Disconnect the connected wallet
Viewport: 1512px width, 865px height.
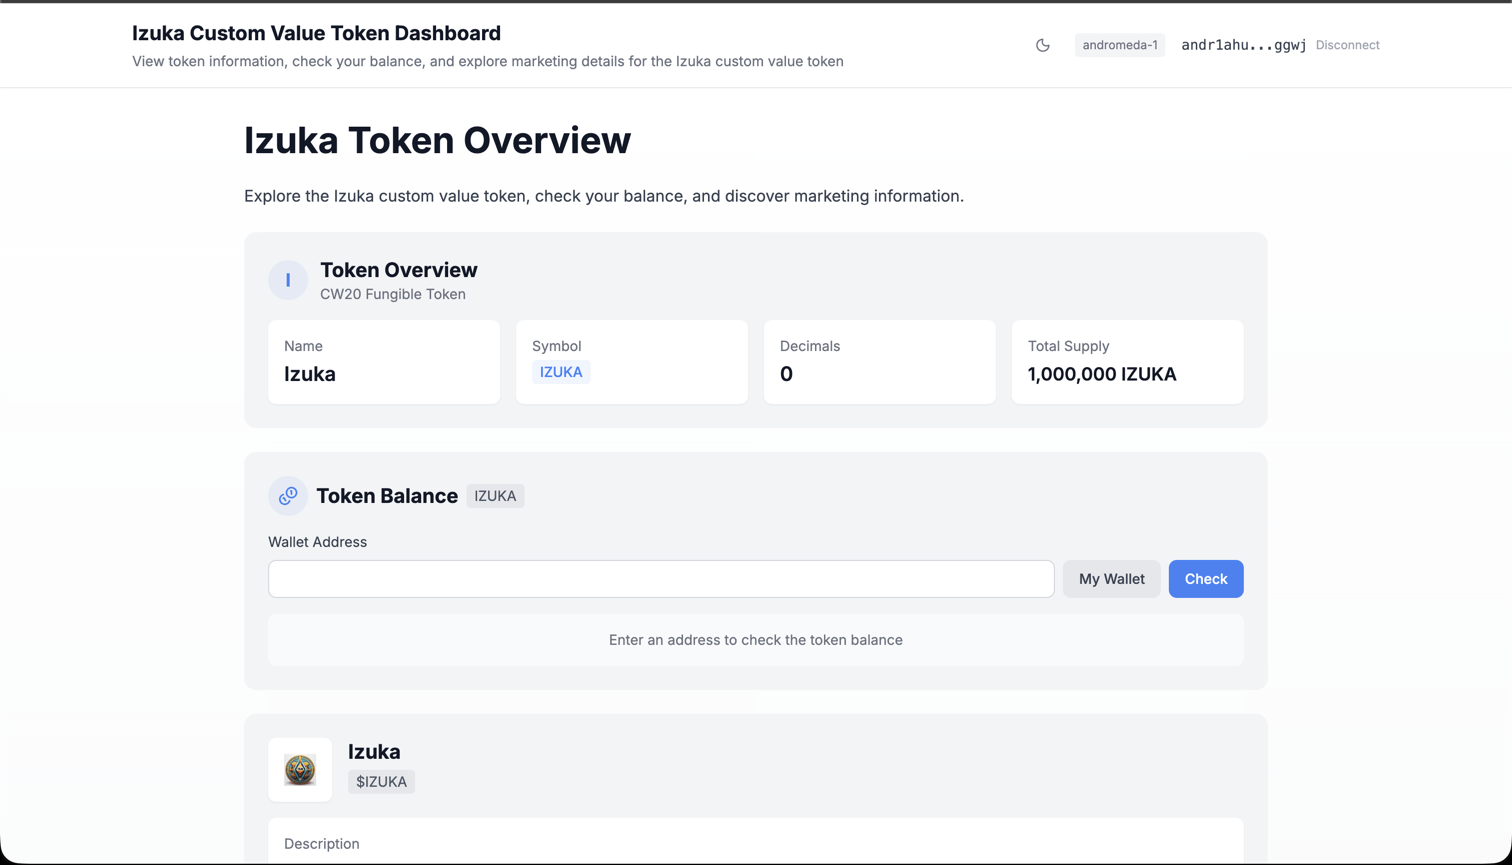tap(1347, 45)
